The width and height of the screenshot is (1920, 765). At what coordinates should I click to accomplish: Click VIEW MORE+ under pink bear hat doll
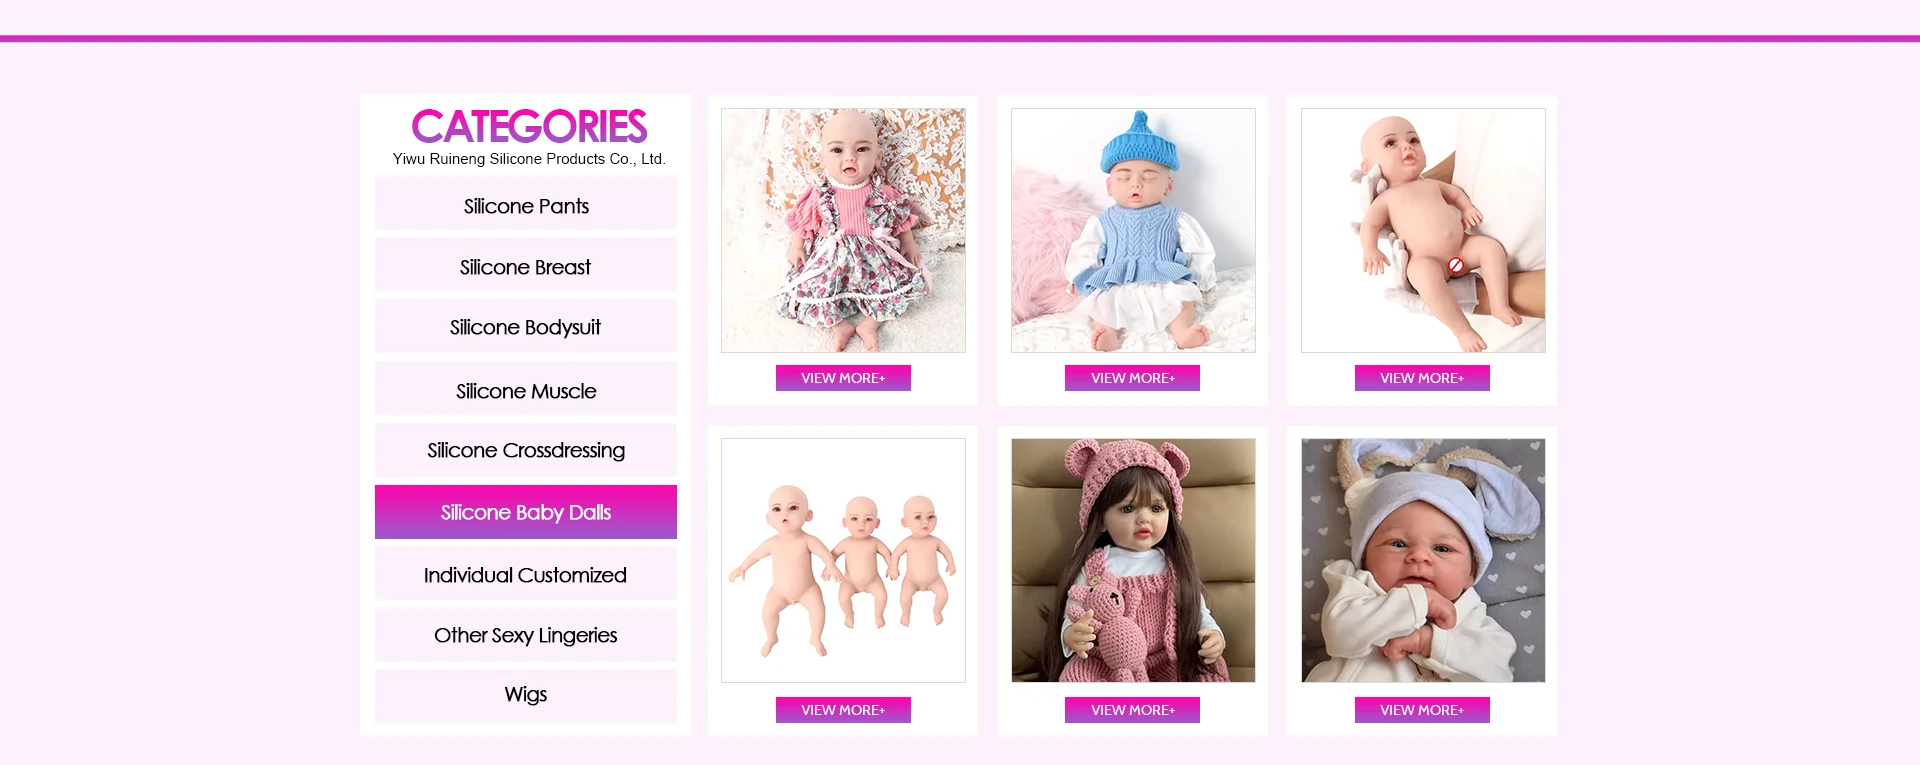[1132, 710]
